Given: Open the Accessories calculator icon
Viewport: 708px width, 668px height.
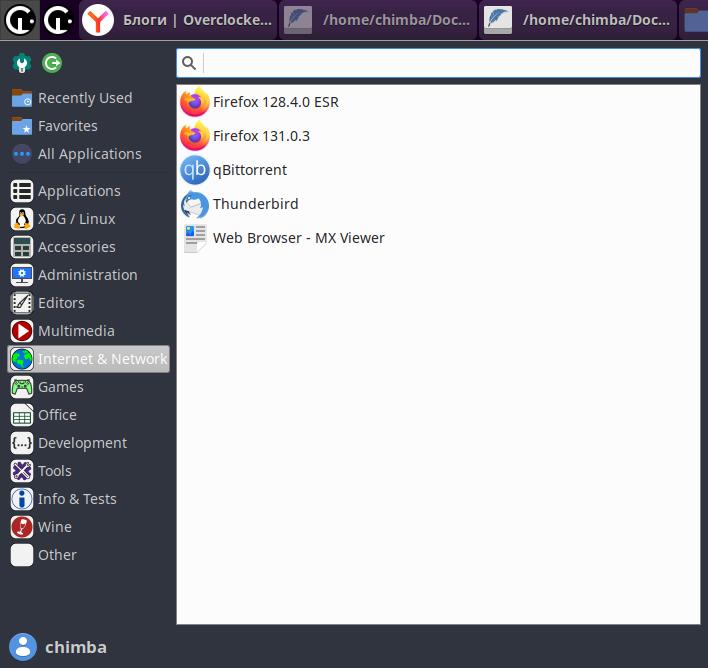Looking at the screenshot, I should coord(22,247).
